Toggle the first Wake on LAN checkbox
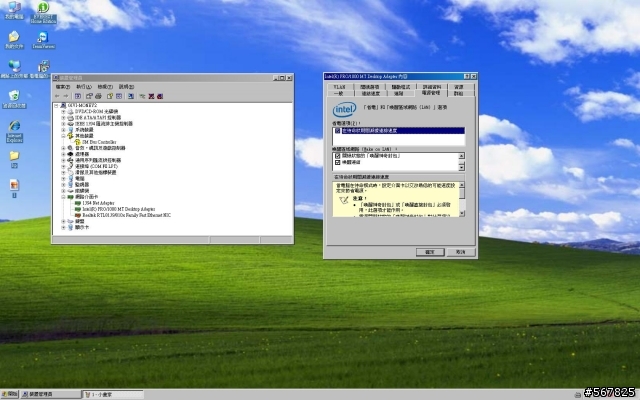 click(338, 156)
